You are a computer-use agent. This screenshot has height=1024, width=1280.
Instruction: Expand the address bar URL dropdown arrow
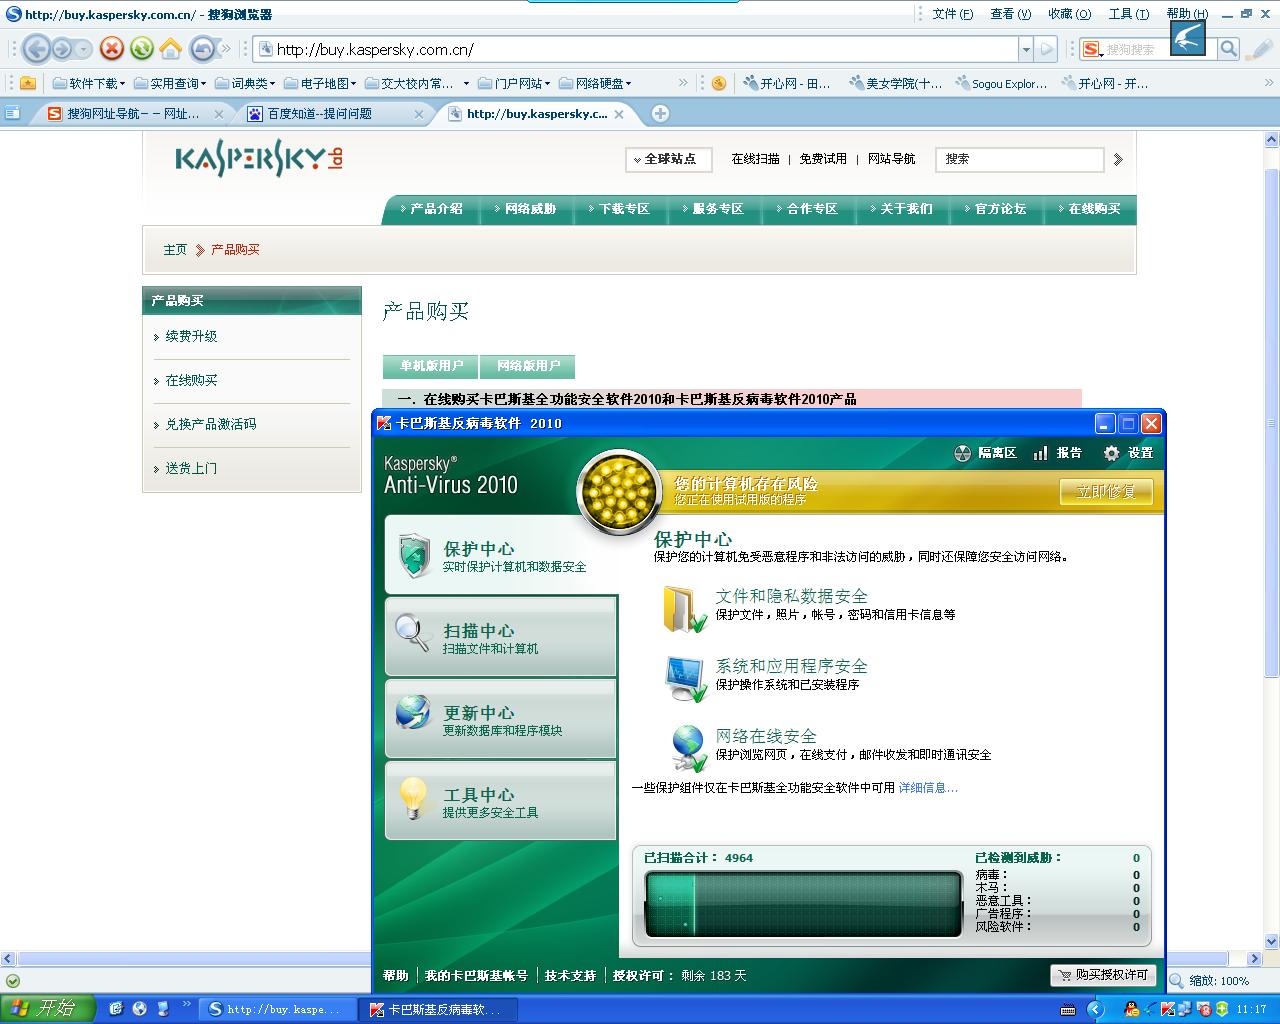click(1025, 48)
